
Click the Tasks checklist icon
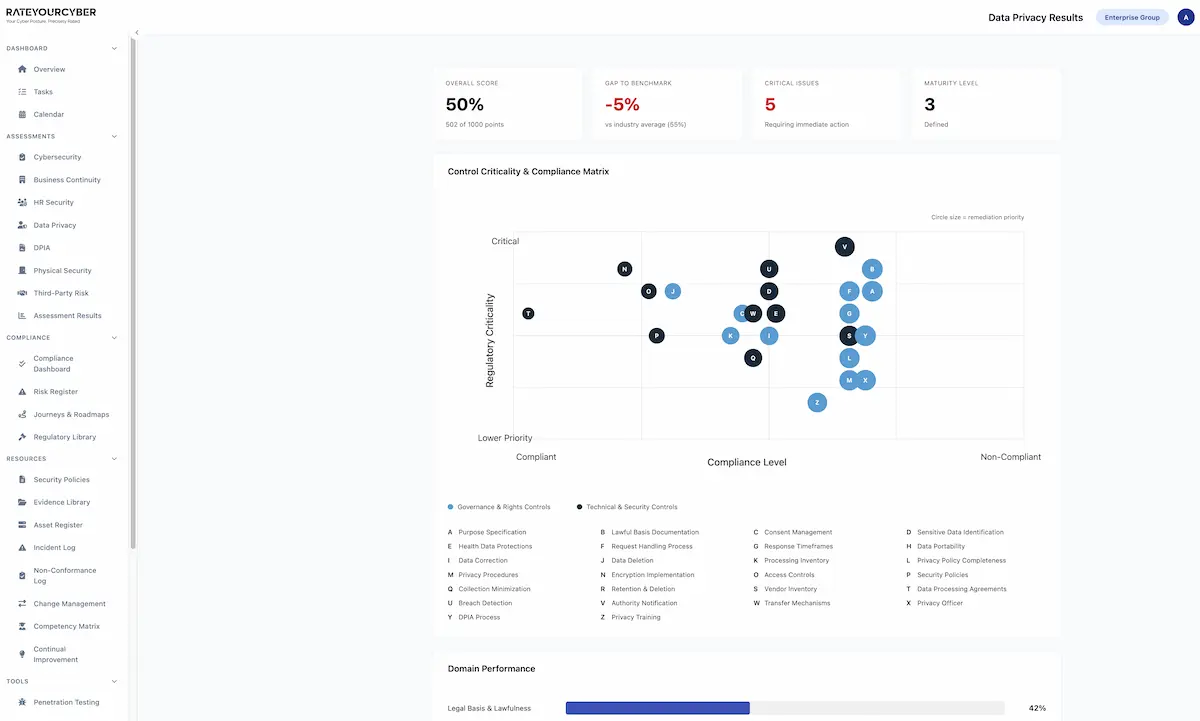tap(22, 92)
